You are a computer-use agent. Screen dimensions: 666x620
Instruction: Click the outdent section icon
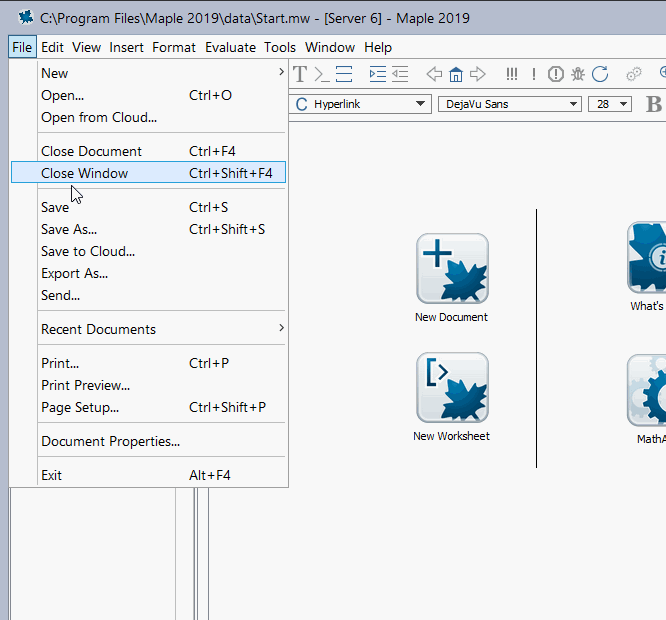400,74
